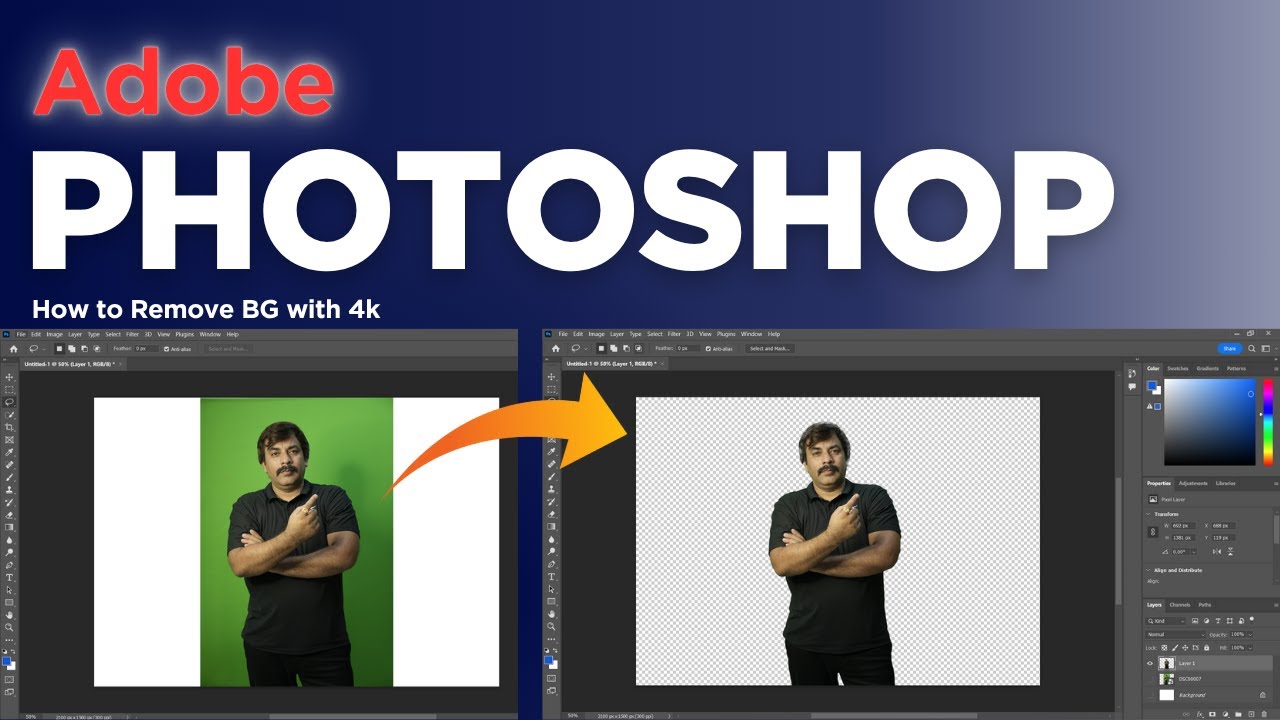Click the blue Share button

click(1229, 348)
